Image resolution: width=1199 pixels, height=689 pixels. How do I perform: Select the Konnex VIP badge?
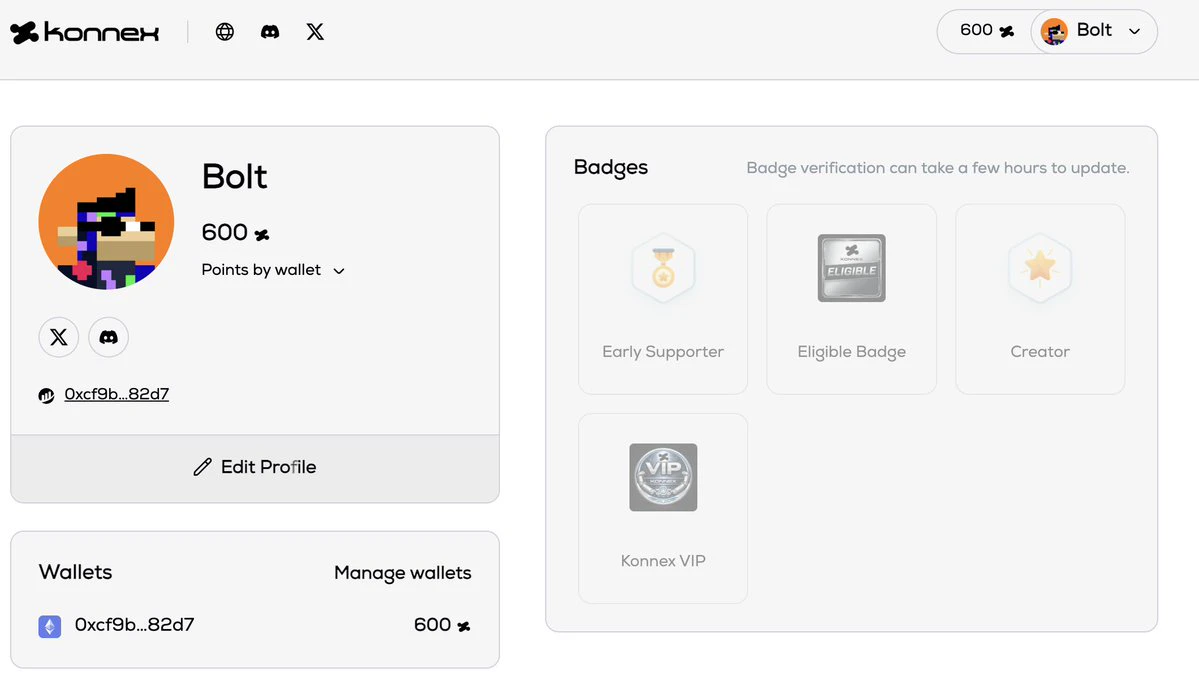coord(663,509)
